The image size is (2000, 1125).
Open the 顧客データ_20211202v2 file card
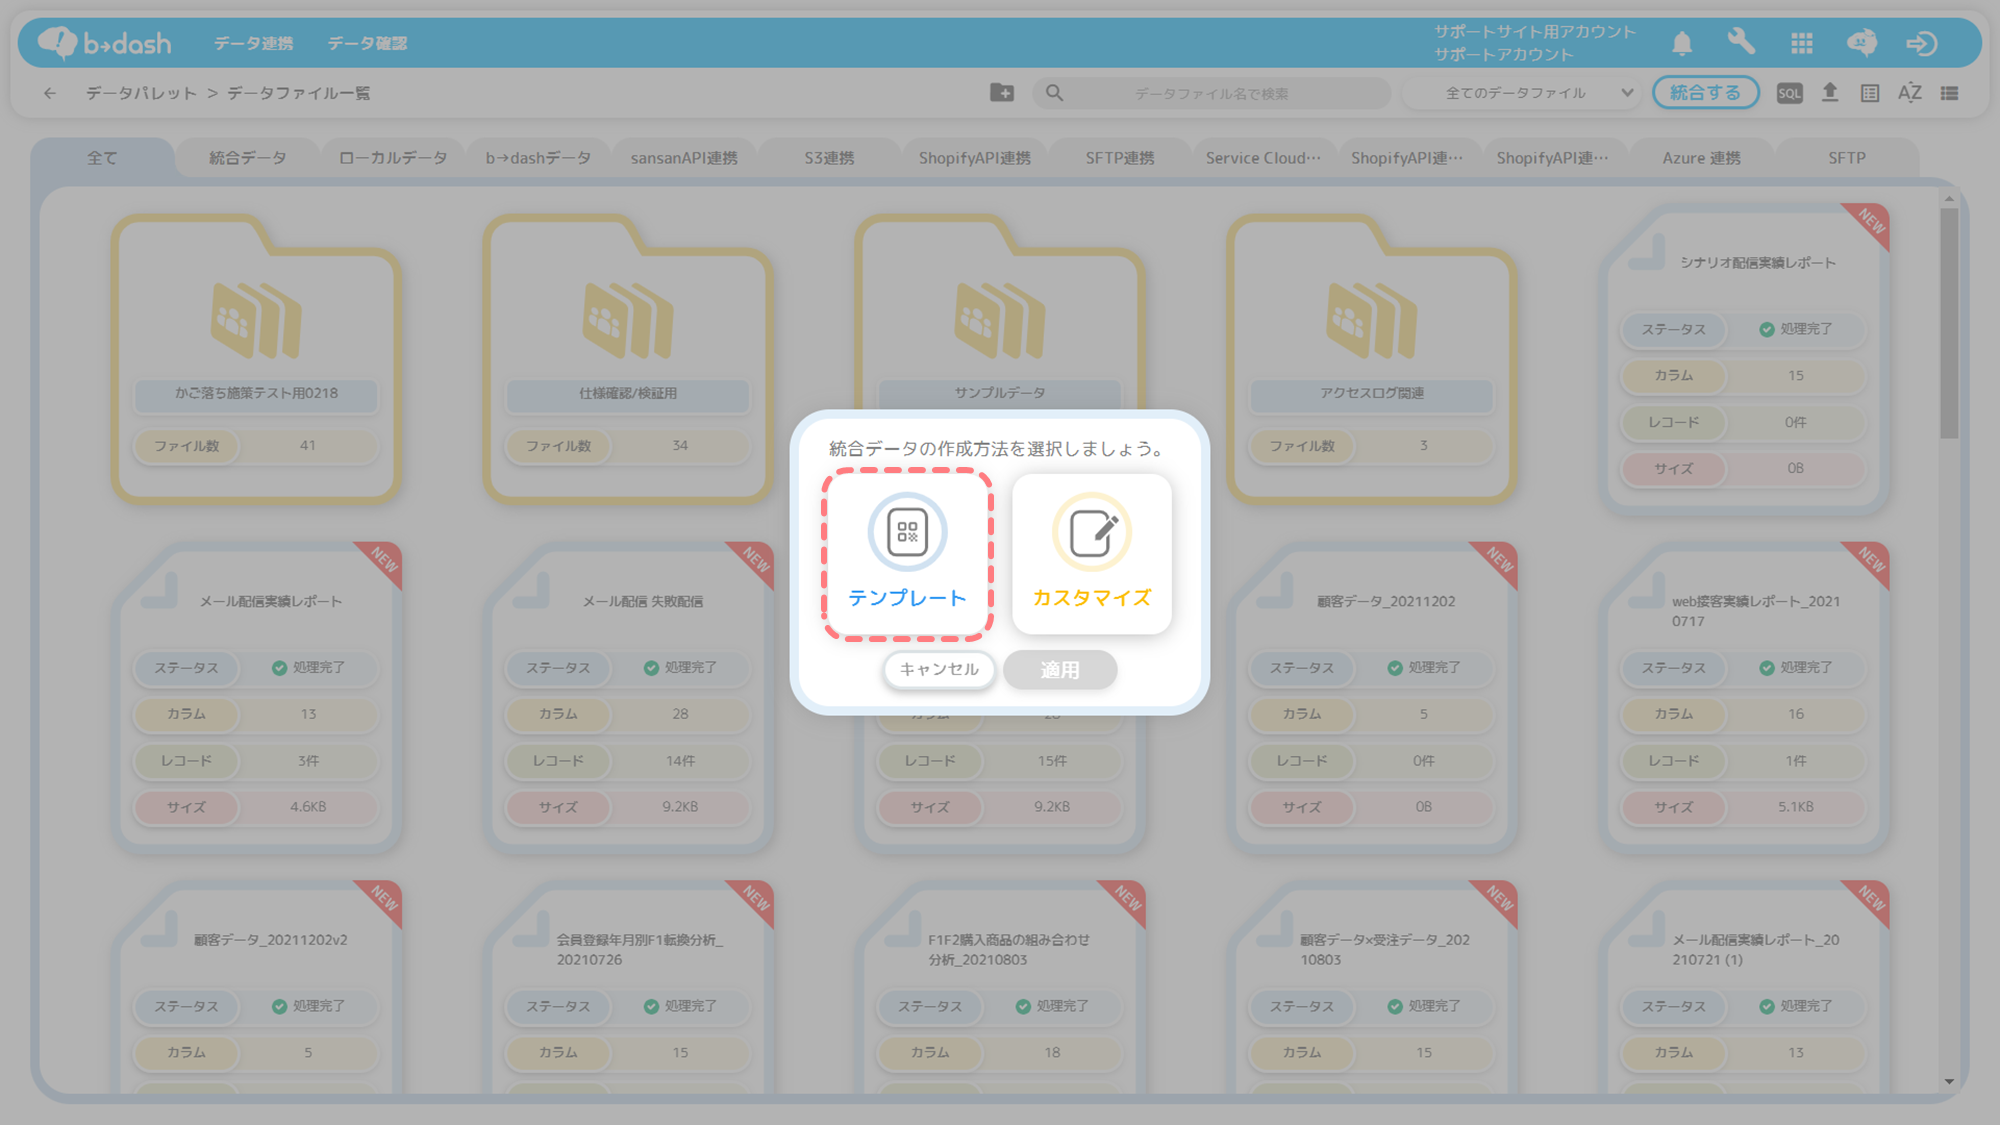[256, 986]
